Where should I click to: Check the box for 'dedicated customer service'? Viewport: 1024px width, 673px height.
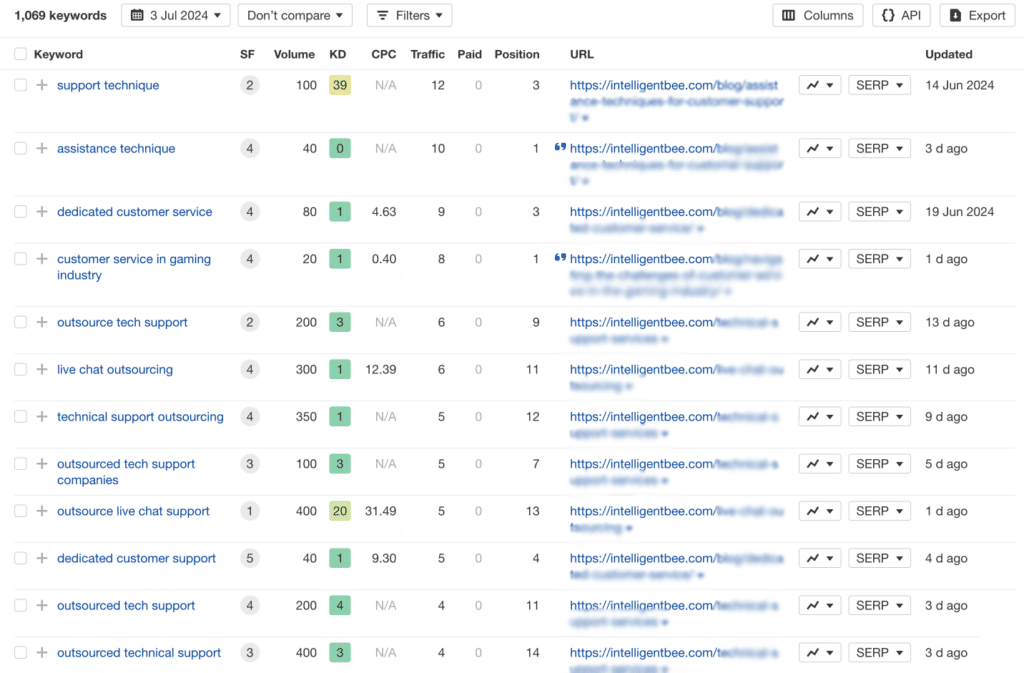pos(21,212)
